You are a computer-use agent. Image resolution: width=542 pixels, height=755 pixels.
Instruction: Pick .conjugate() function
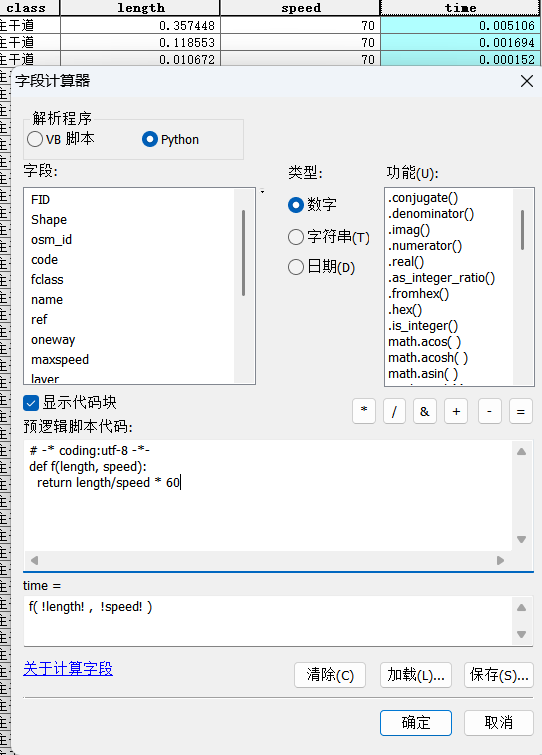tap(423, 198)
